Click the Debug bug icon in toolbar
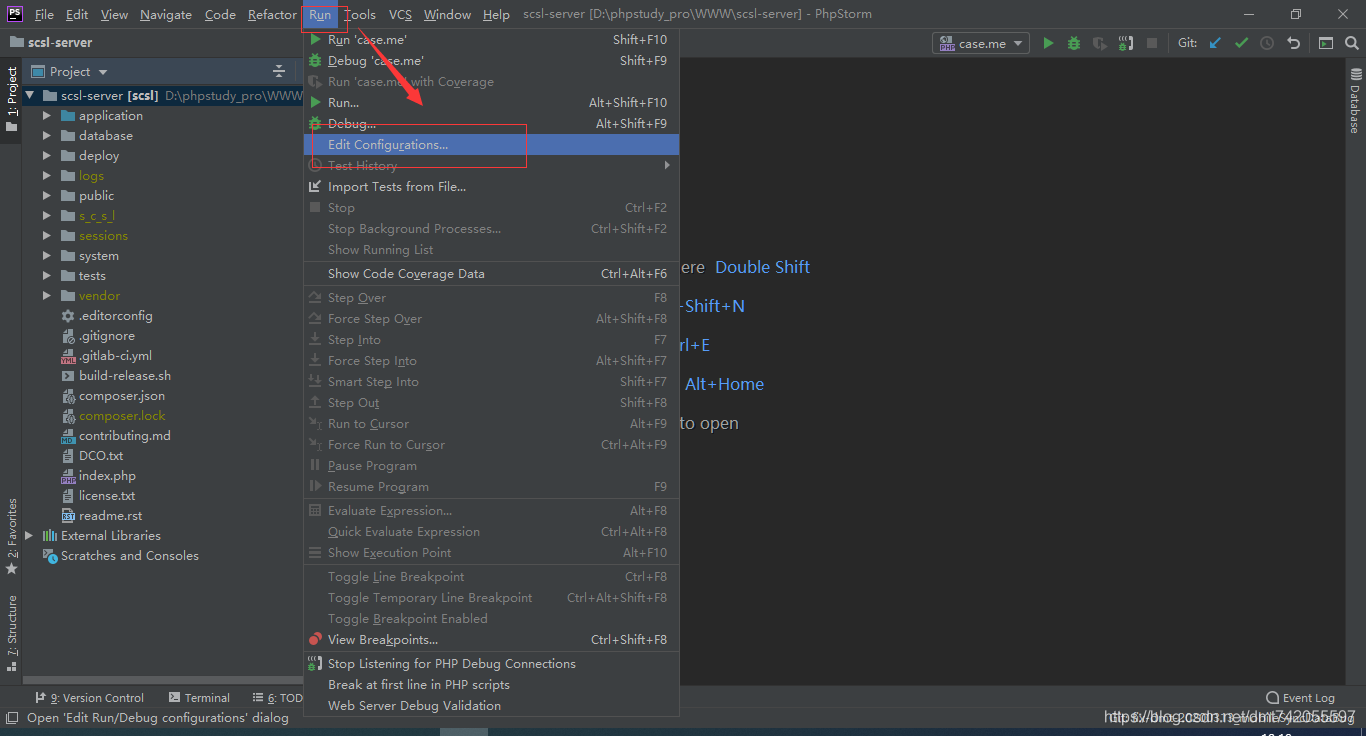 point(1074,43)
